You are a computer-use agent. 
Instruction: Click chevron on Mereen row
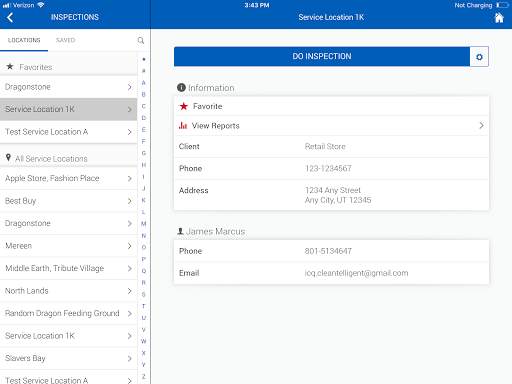click(130, 246)
